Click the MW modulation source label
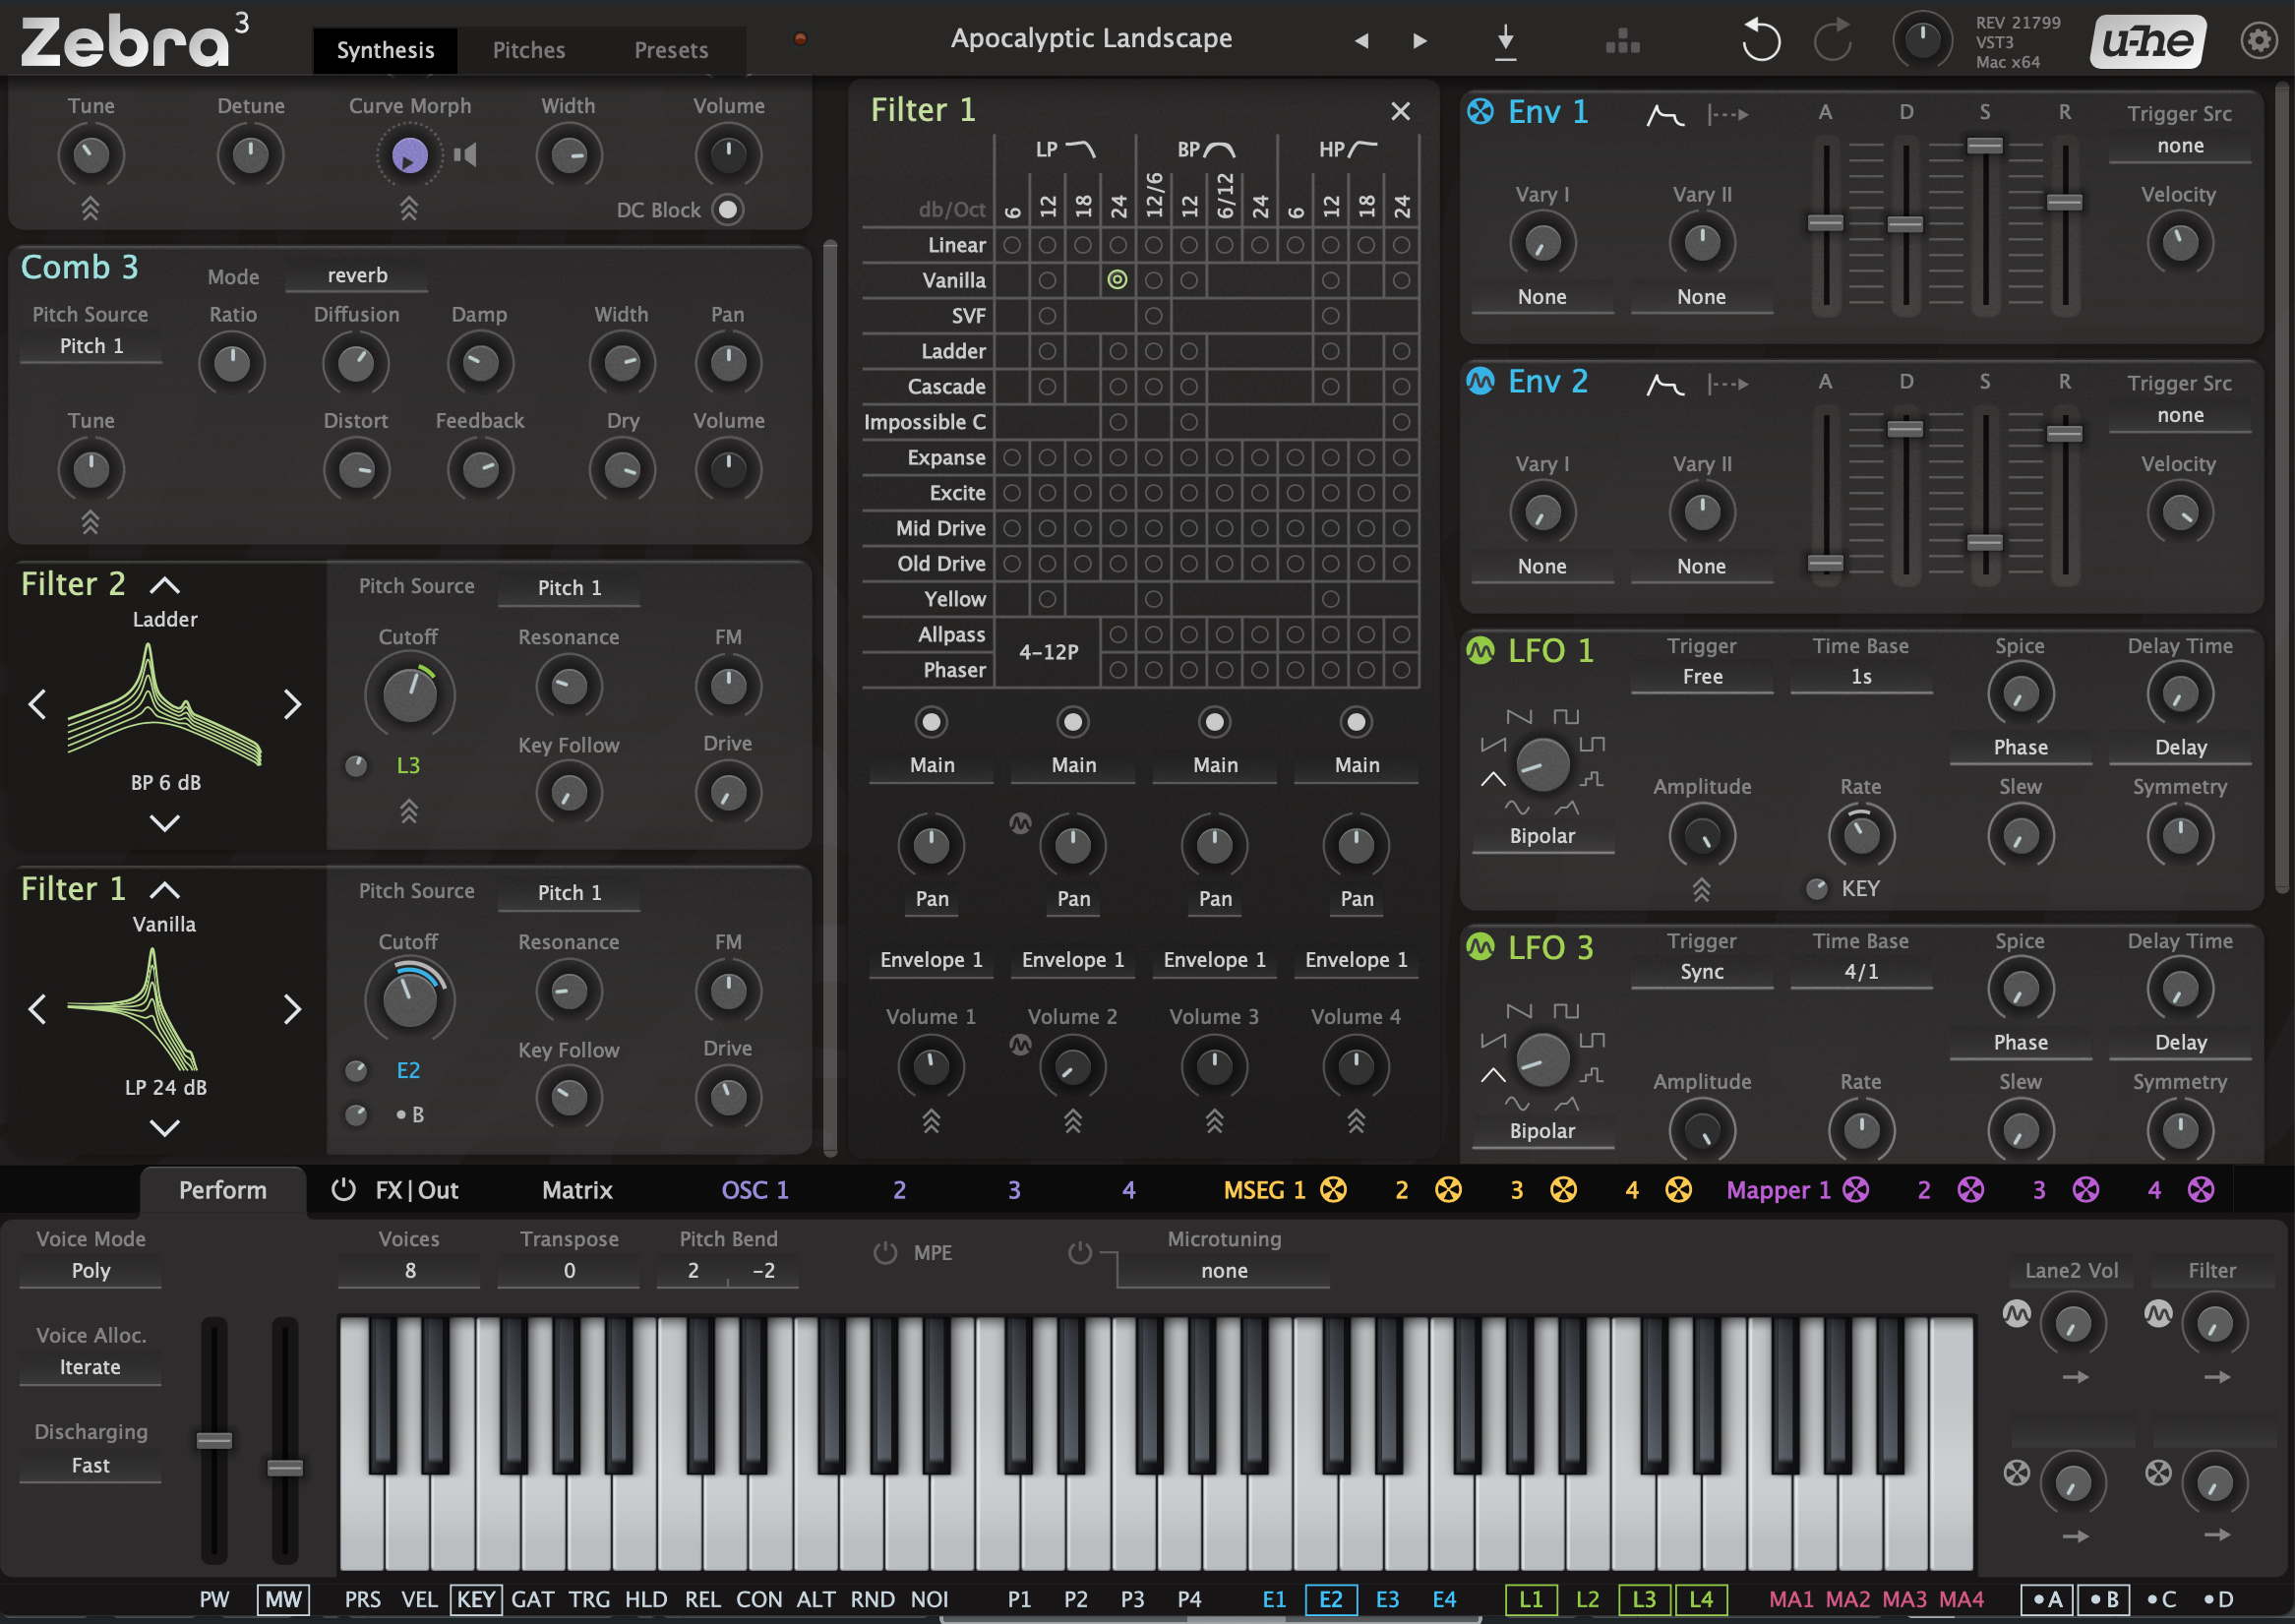2295x1624 pixels. click(283, 1598)
